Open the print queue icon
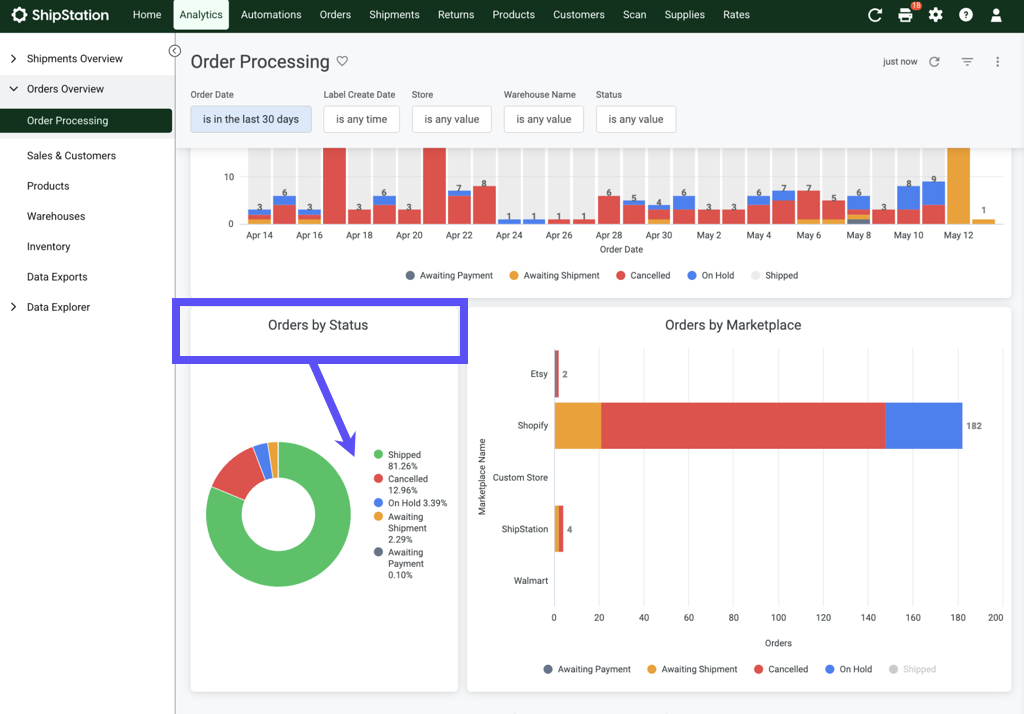Viewport: 1024px width, 714px height. point(905,14)
